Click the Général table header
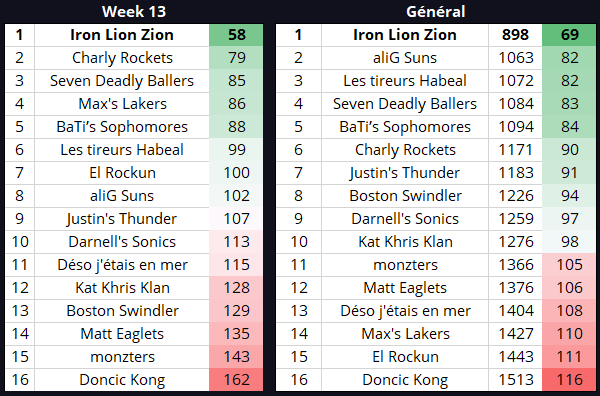The width and height of the screenshot is (600, 396). pyautogui.click(x=435, y=11)
